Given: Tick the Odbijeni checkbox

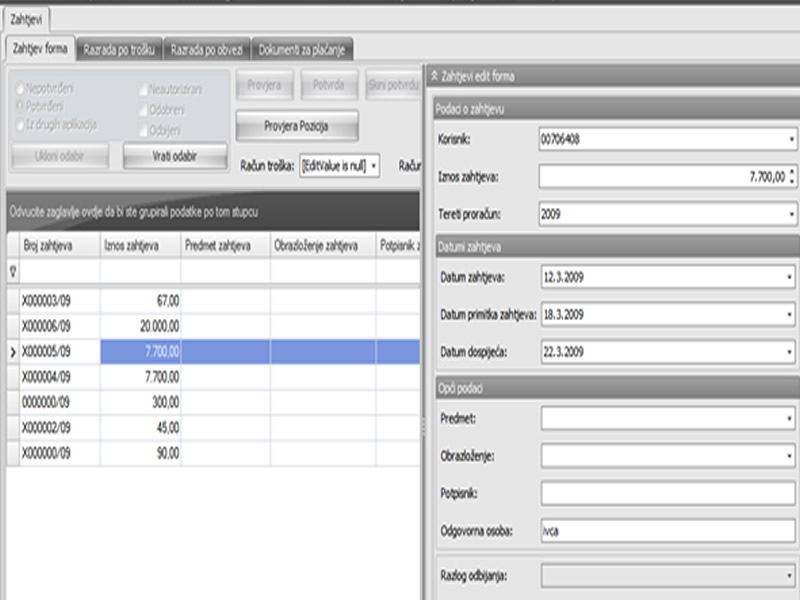Looking at the screenshot, I should tap(143, 130).
